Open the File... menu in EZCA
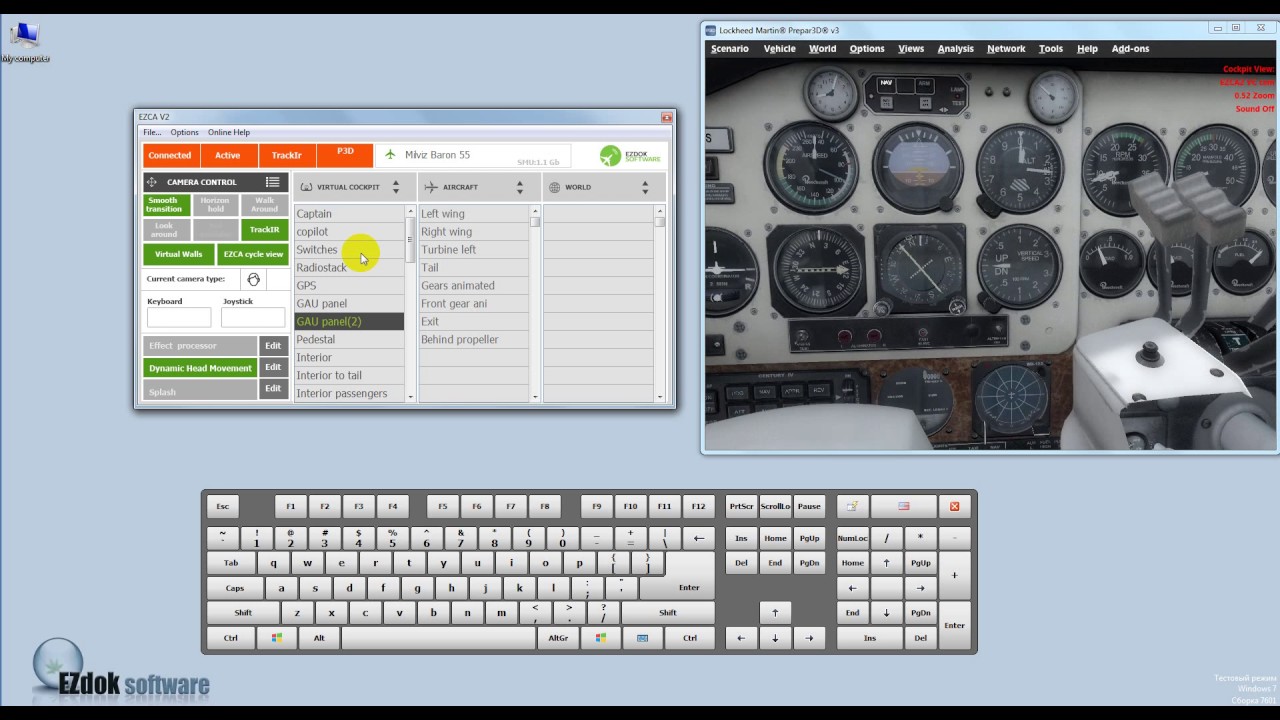 pos(152,132)
